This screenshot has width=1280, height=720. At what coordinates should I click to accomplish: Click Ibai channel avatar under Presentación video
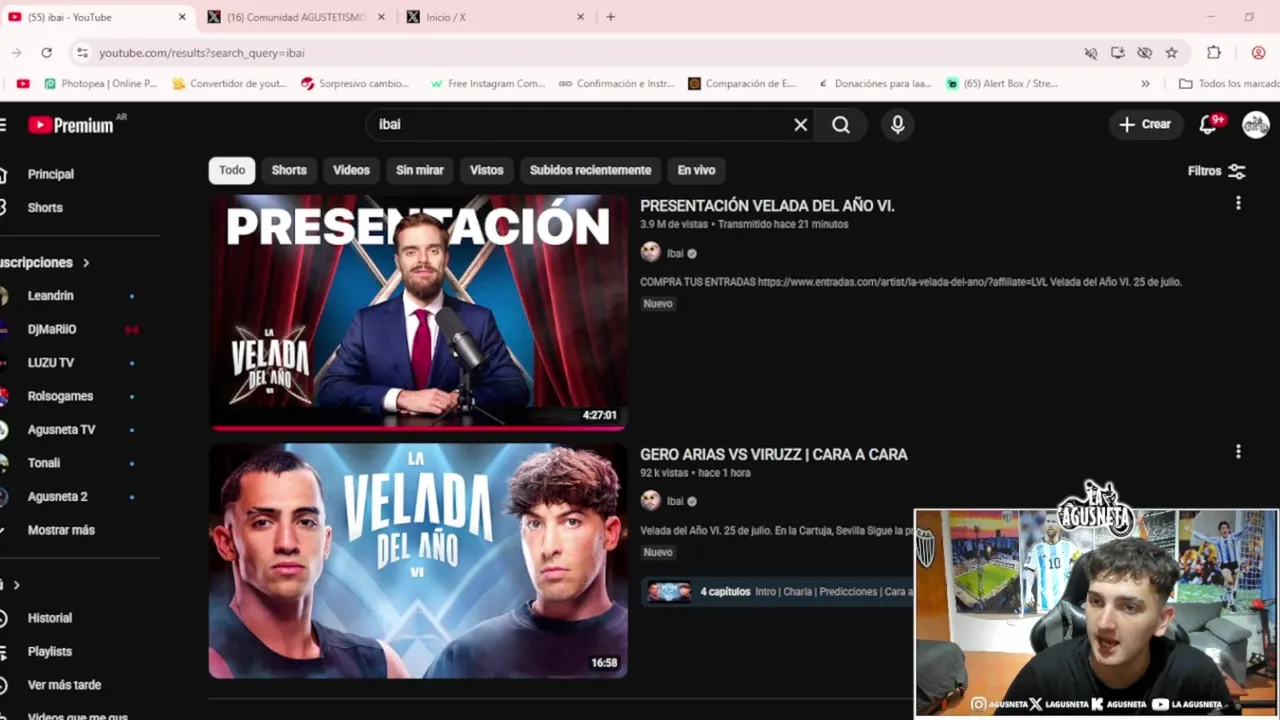coord(650,253)
